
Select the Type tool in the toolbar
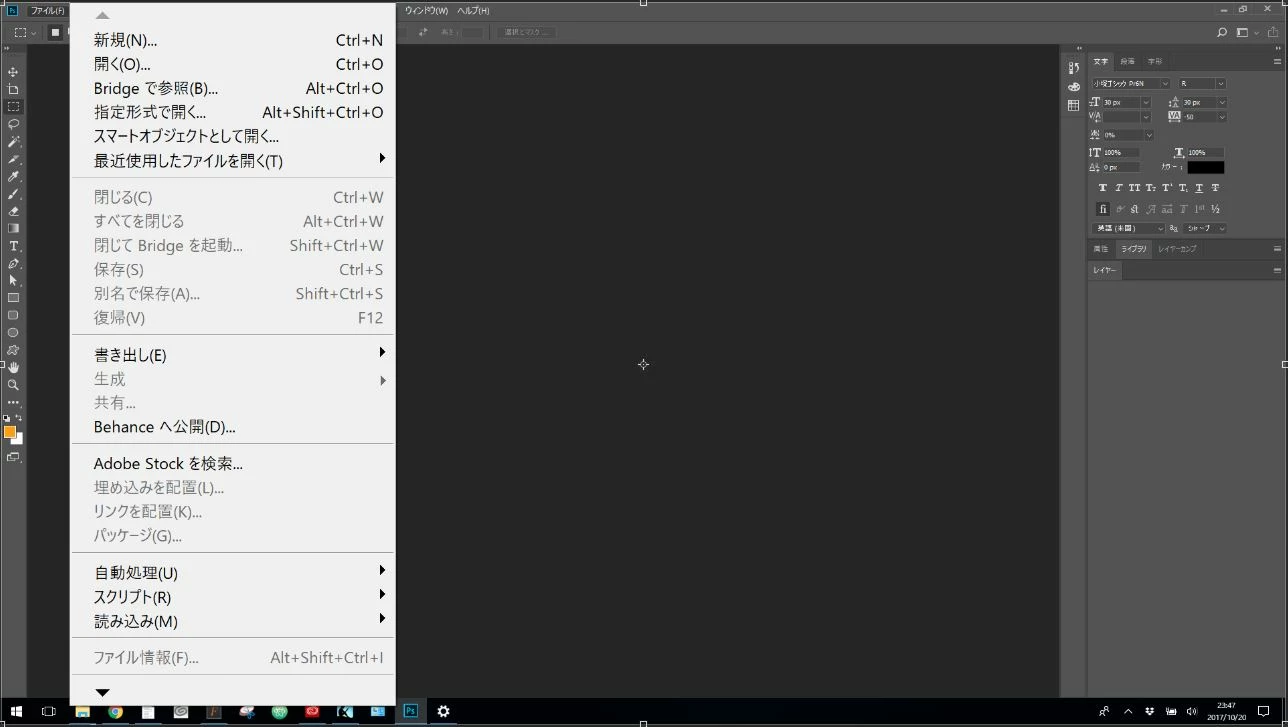13,246
